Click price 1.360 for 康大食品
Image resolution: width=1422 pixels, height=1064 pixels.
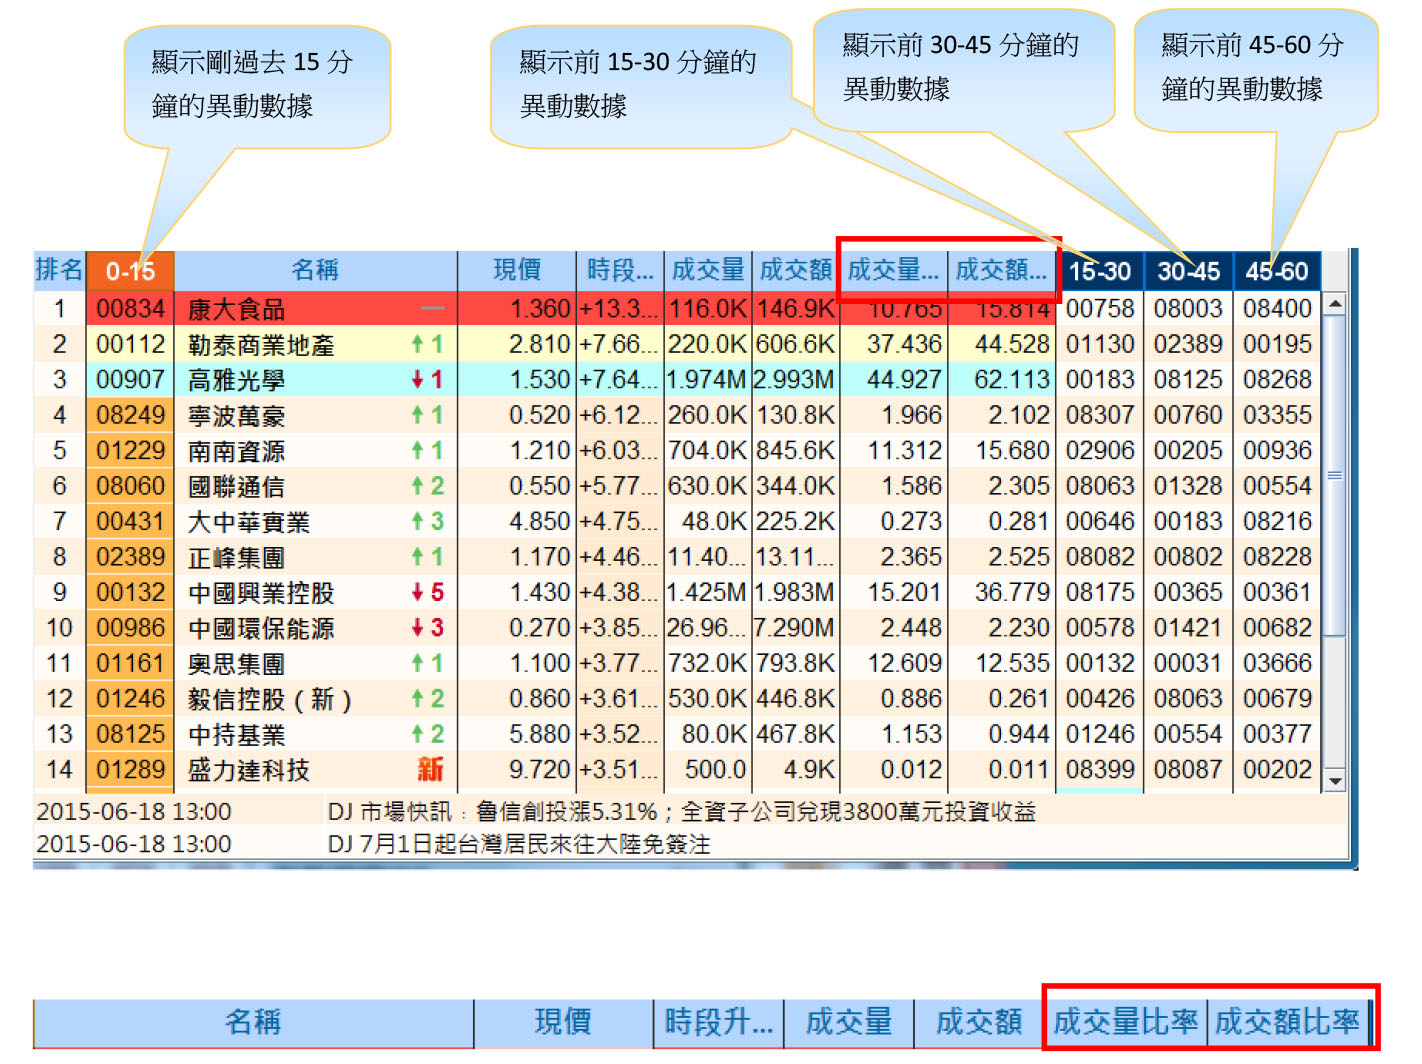point(540,309)
